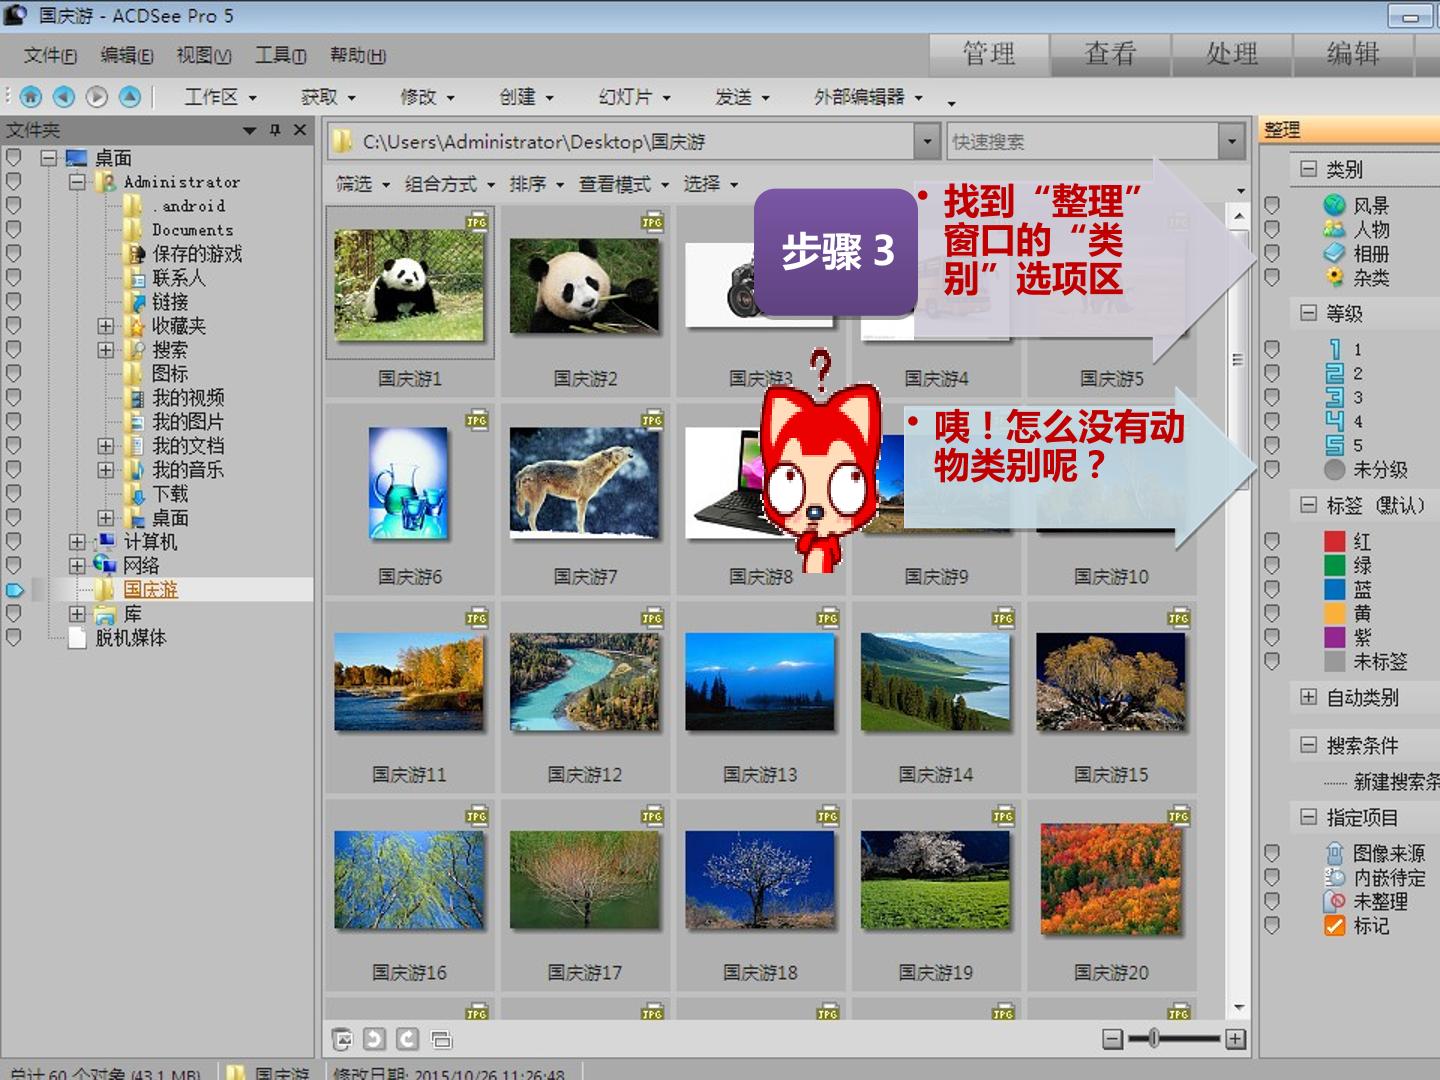Pin the 文件夹 panel with pushpin icon

pyautogui.click(x=275, y=130)
